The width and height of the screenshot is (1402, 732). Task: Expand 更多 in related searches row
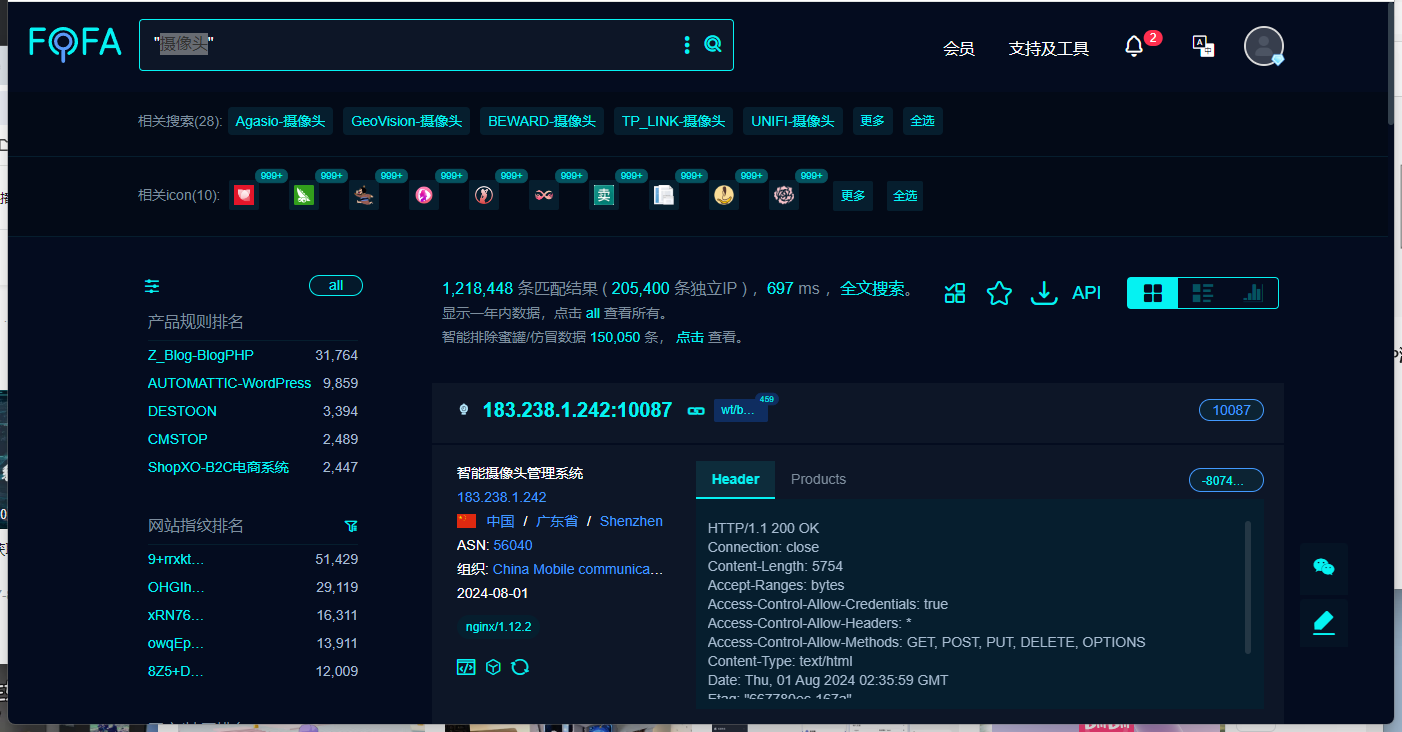(872, 121)
